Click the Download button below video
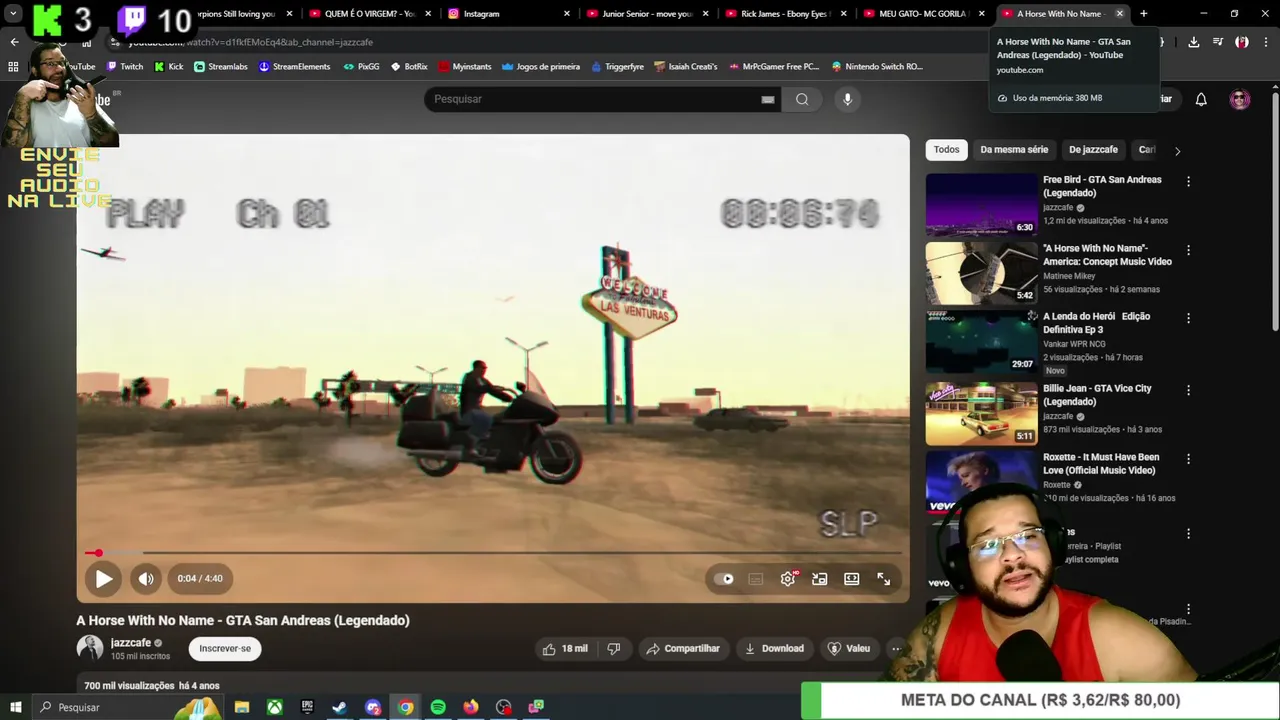The image size is (1280, 720). (x=774, y=649)
